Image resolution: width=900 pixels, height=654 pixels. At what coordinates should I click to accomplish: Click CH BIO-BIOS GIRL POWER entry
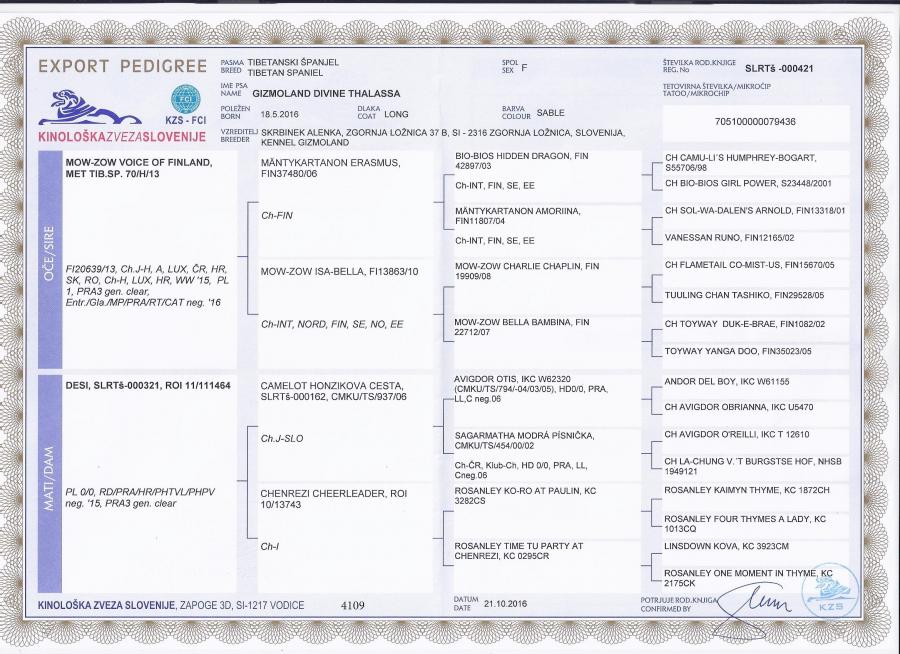tap(748, 183)
